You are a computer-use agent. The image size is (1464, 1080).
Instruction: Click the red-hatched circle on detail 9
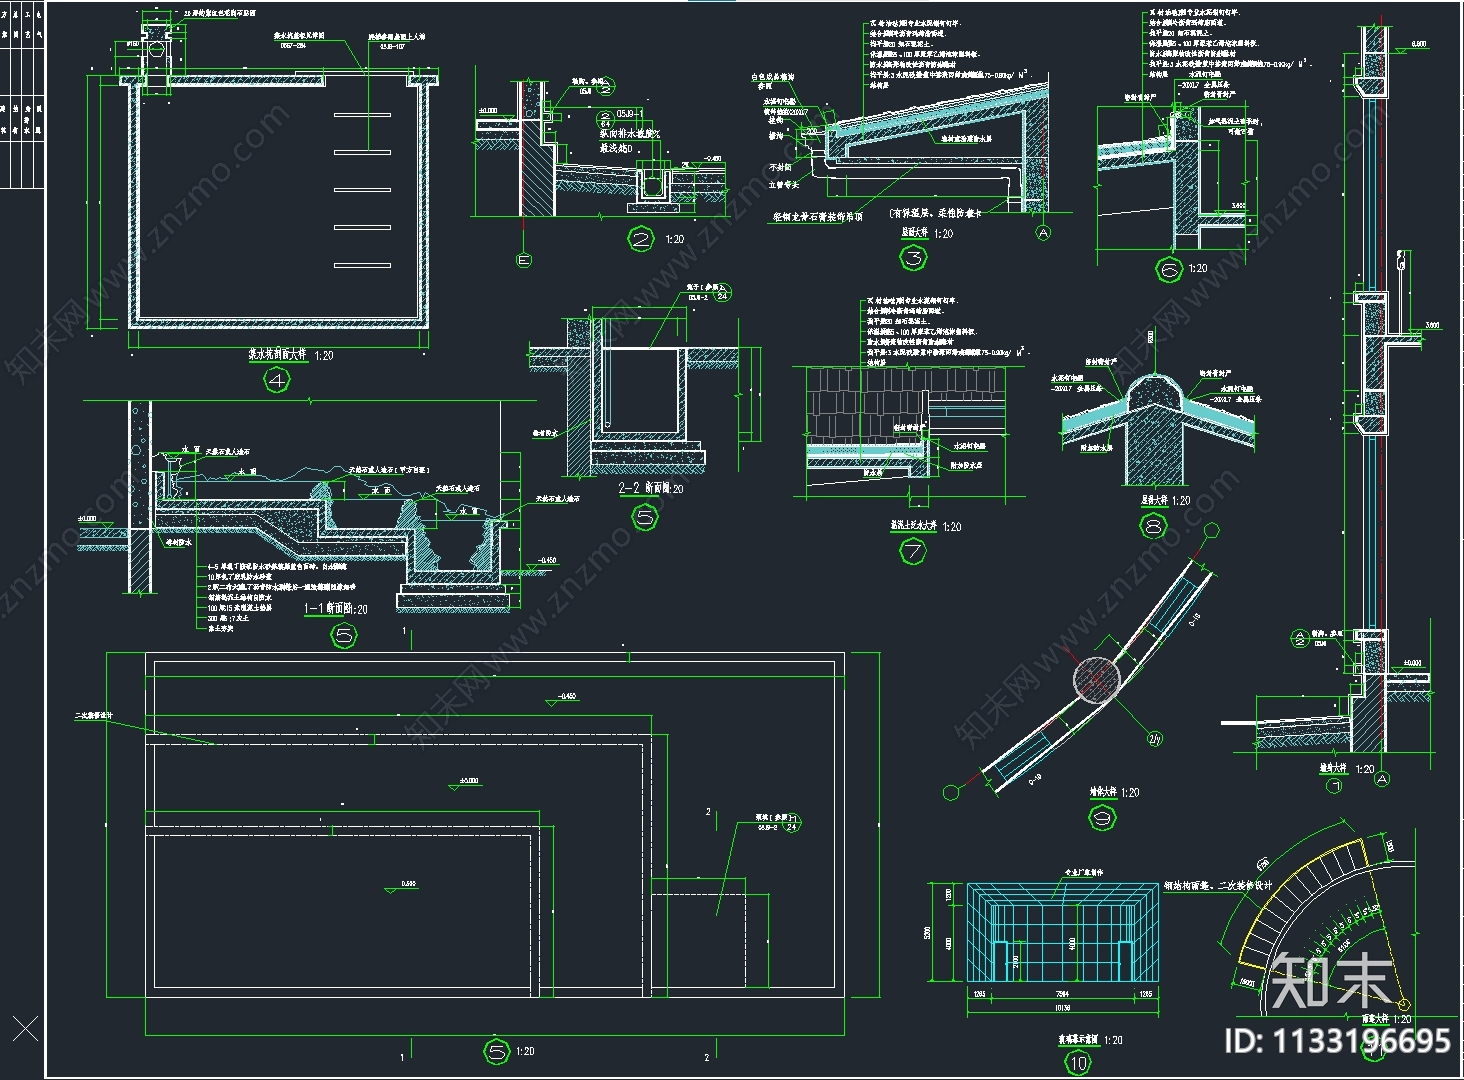pos(1098,681)
